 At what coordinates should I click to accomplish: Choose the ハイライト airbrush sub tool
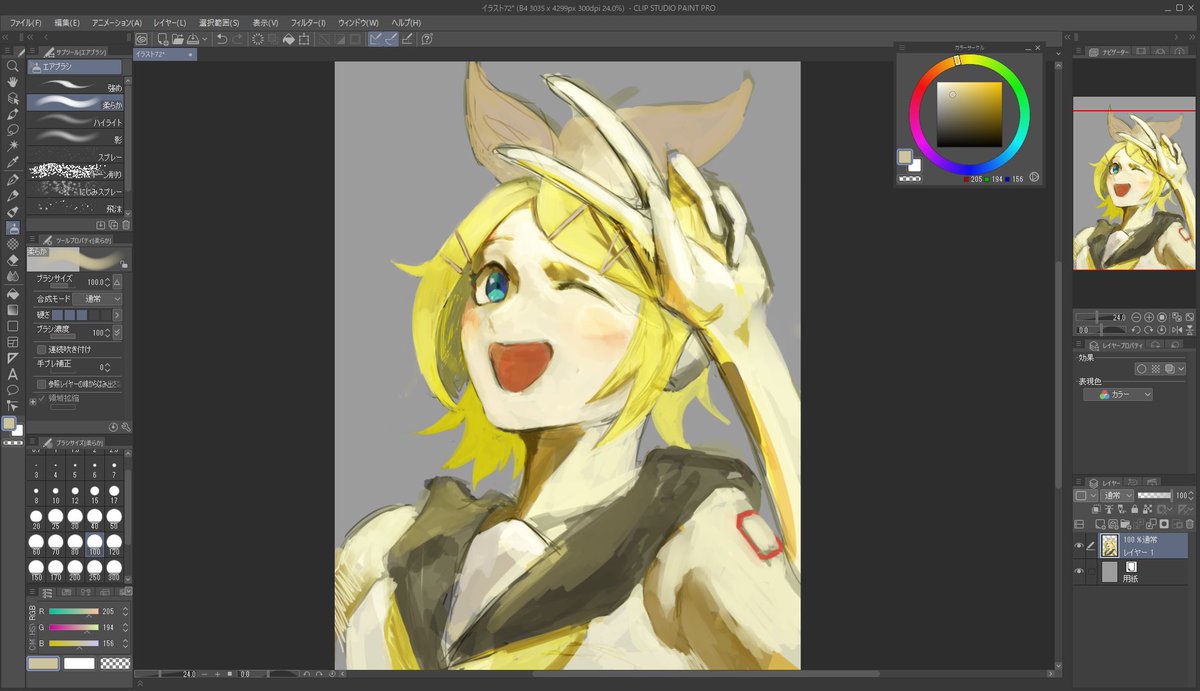(x=75, y=122)
